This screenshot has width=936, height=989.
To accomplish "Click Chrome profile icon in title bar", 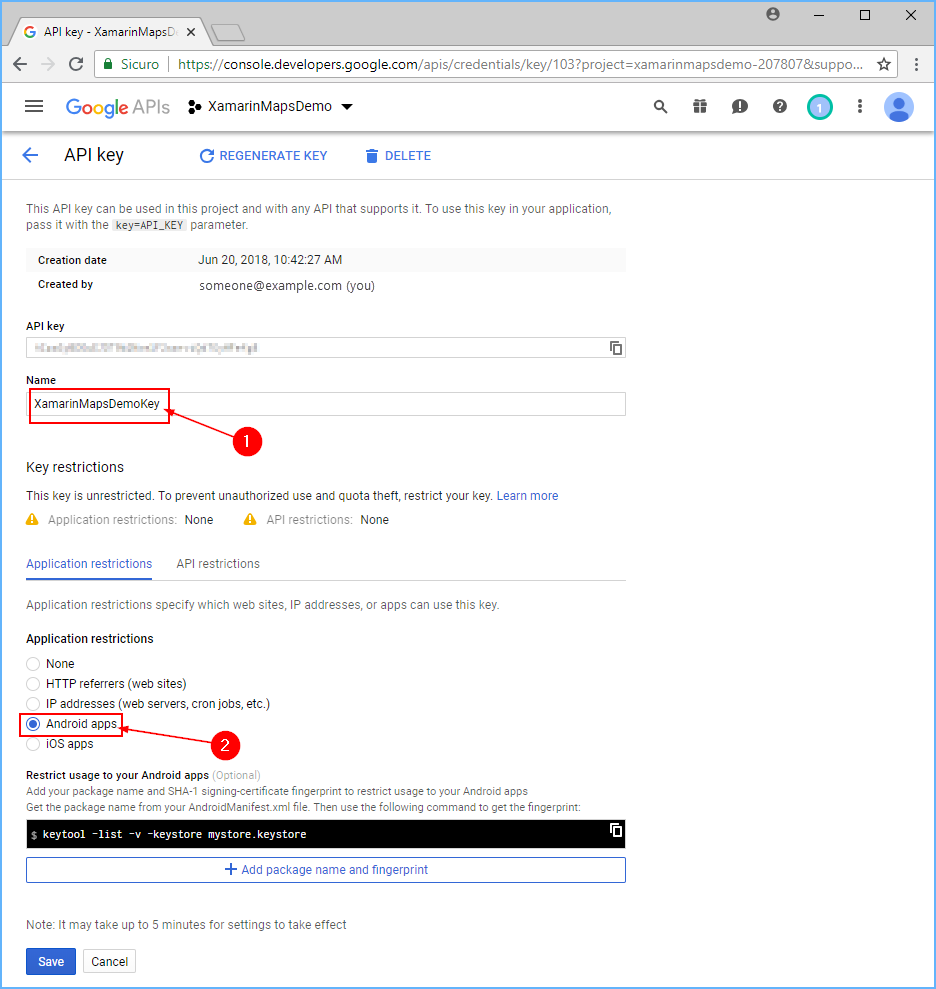I will tap(773, 14).
